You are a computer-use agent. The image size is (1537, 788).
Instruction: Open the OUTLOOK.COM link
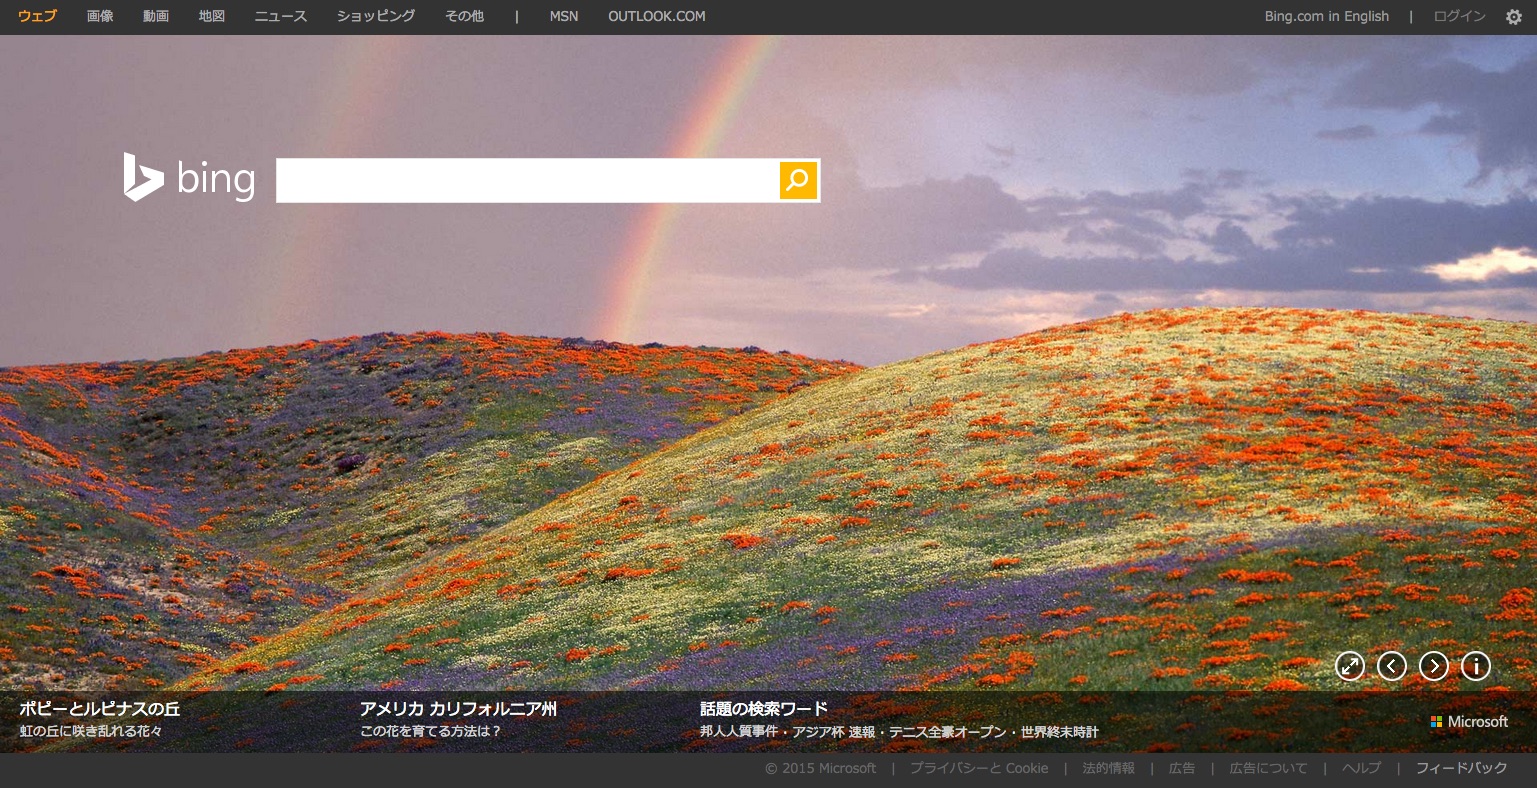pos(656,16)
